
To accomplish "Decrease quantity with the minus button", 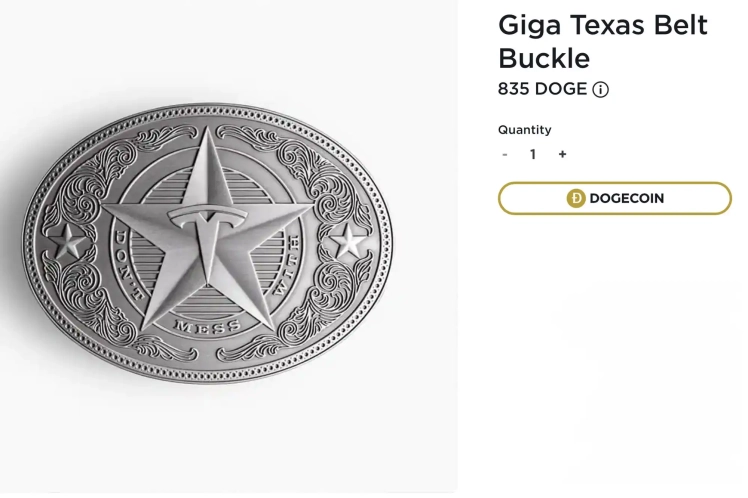I will [x=505, y=154].
